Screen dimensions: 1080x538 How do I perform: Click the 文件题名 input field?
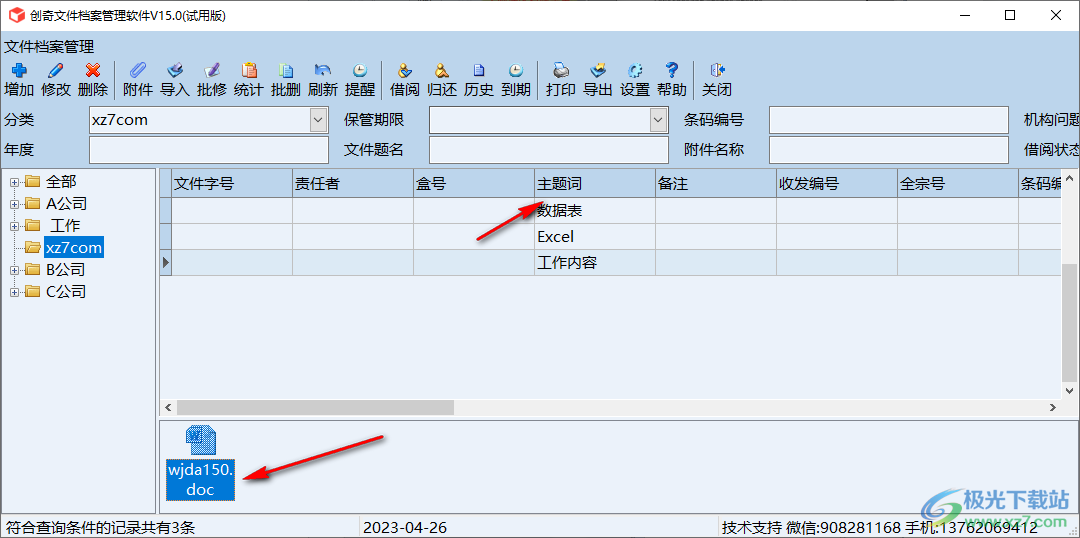[549, 149]
